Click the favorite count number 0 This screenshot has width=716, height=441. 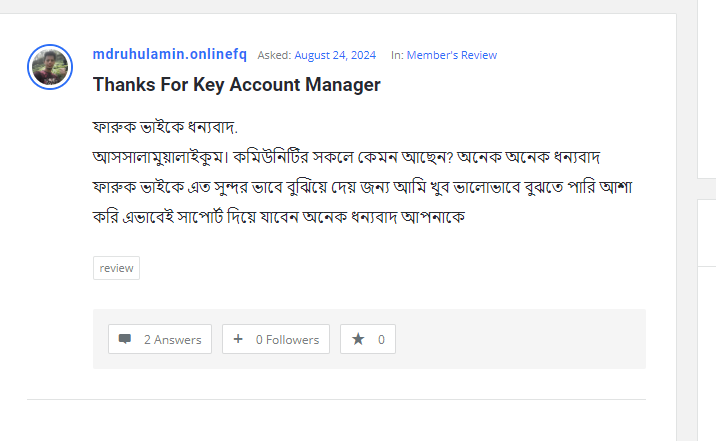click(381, 339)
